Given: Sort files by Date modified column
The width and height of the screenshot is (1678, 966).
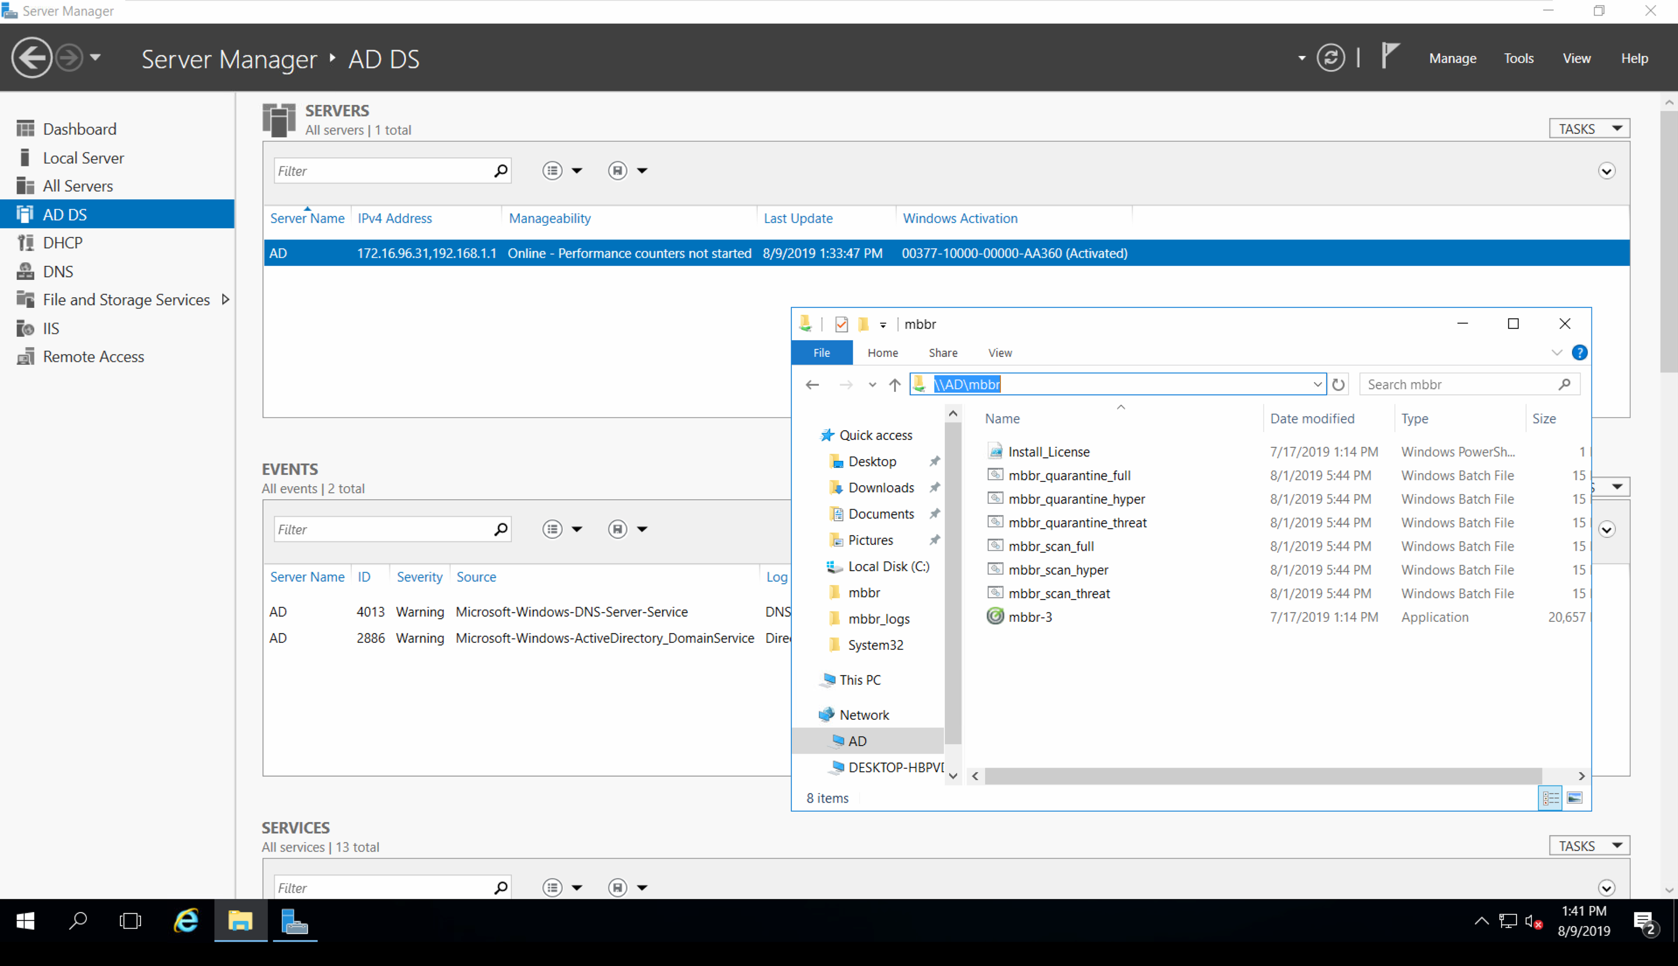Looking at the screenshot, I should (x=1312, y=419).
